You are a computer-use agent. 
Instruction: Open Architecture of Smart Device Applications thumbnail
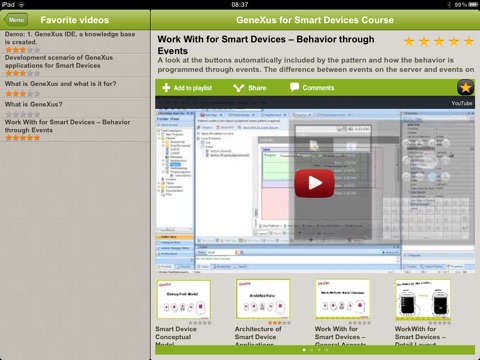(263, 299)
